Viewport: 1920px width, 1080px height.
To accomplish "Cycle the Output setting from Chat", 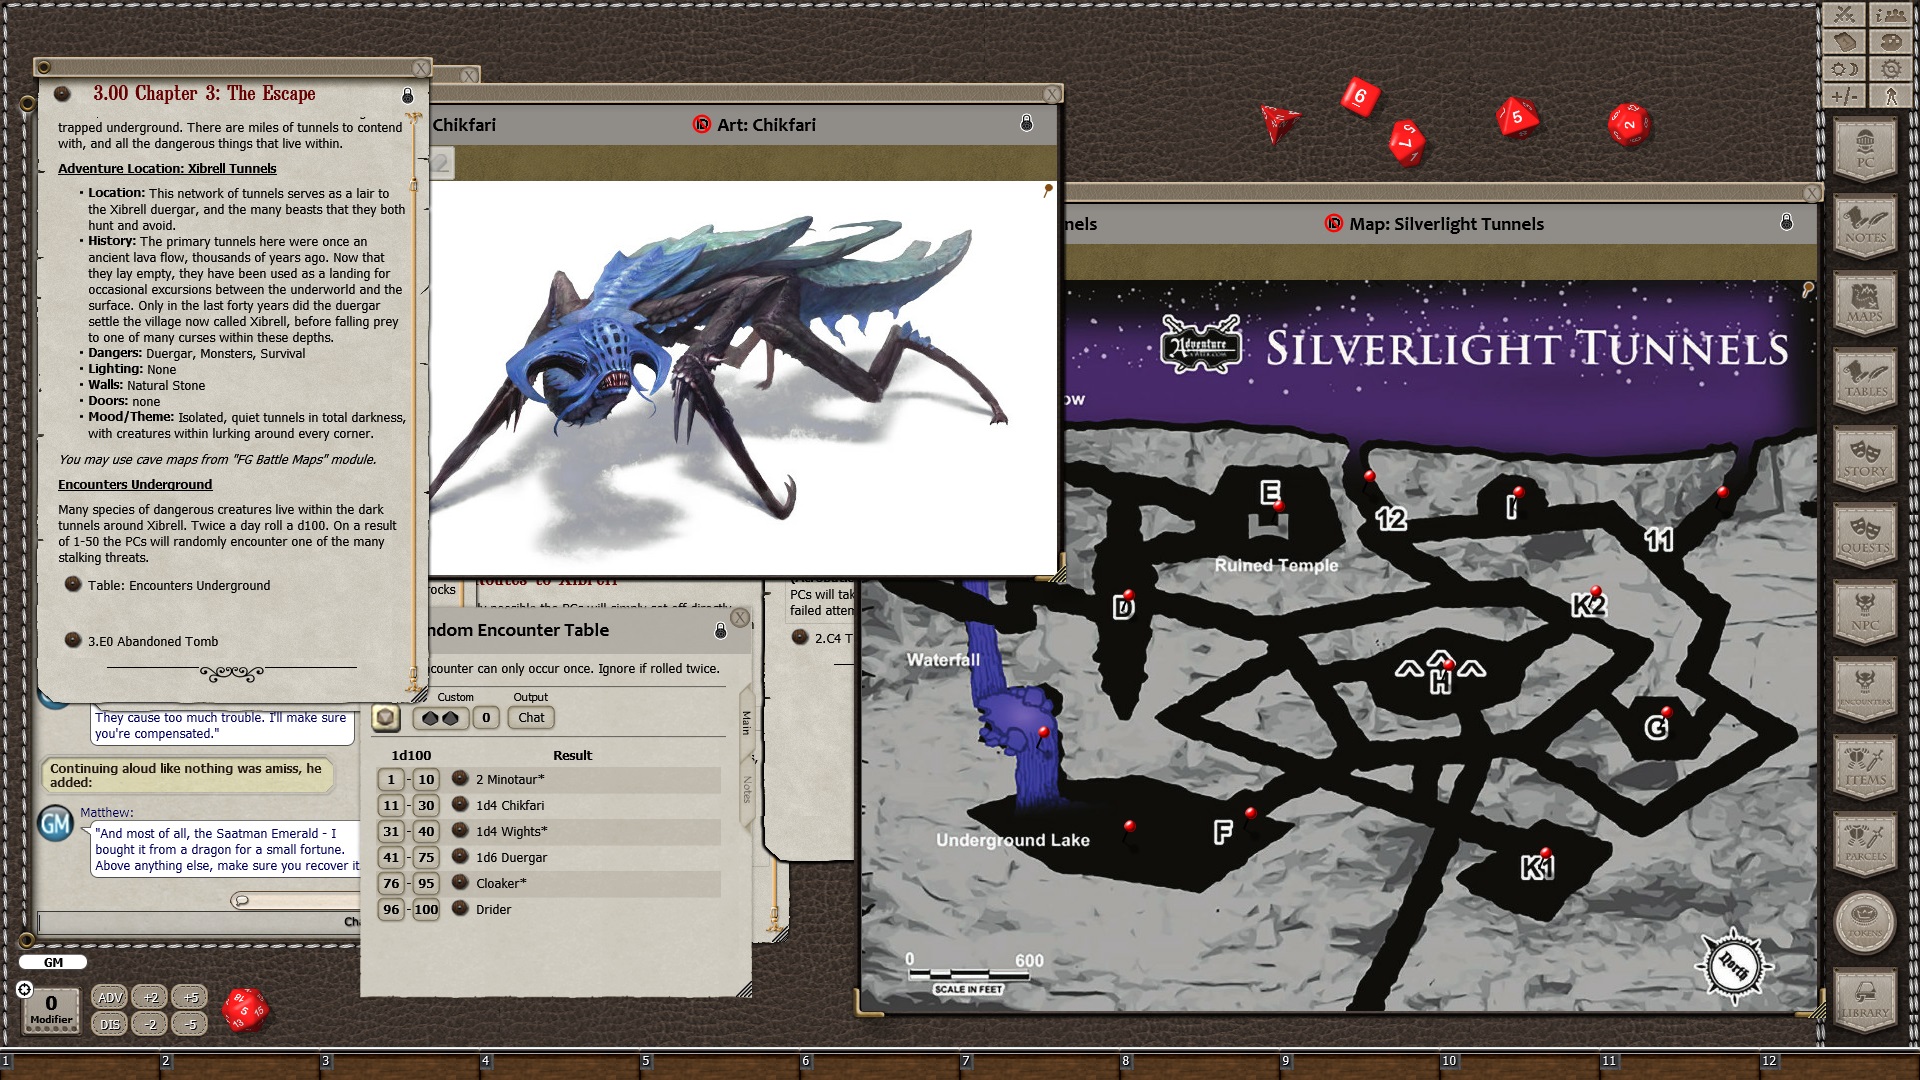I will (x=531, y=718).
